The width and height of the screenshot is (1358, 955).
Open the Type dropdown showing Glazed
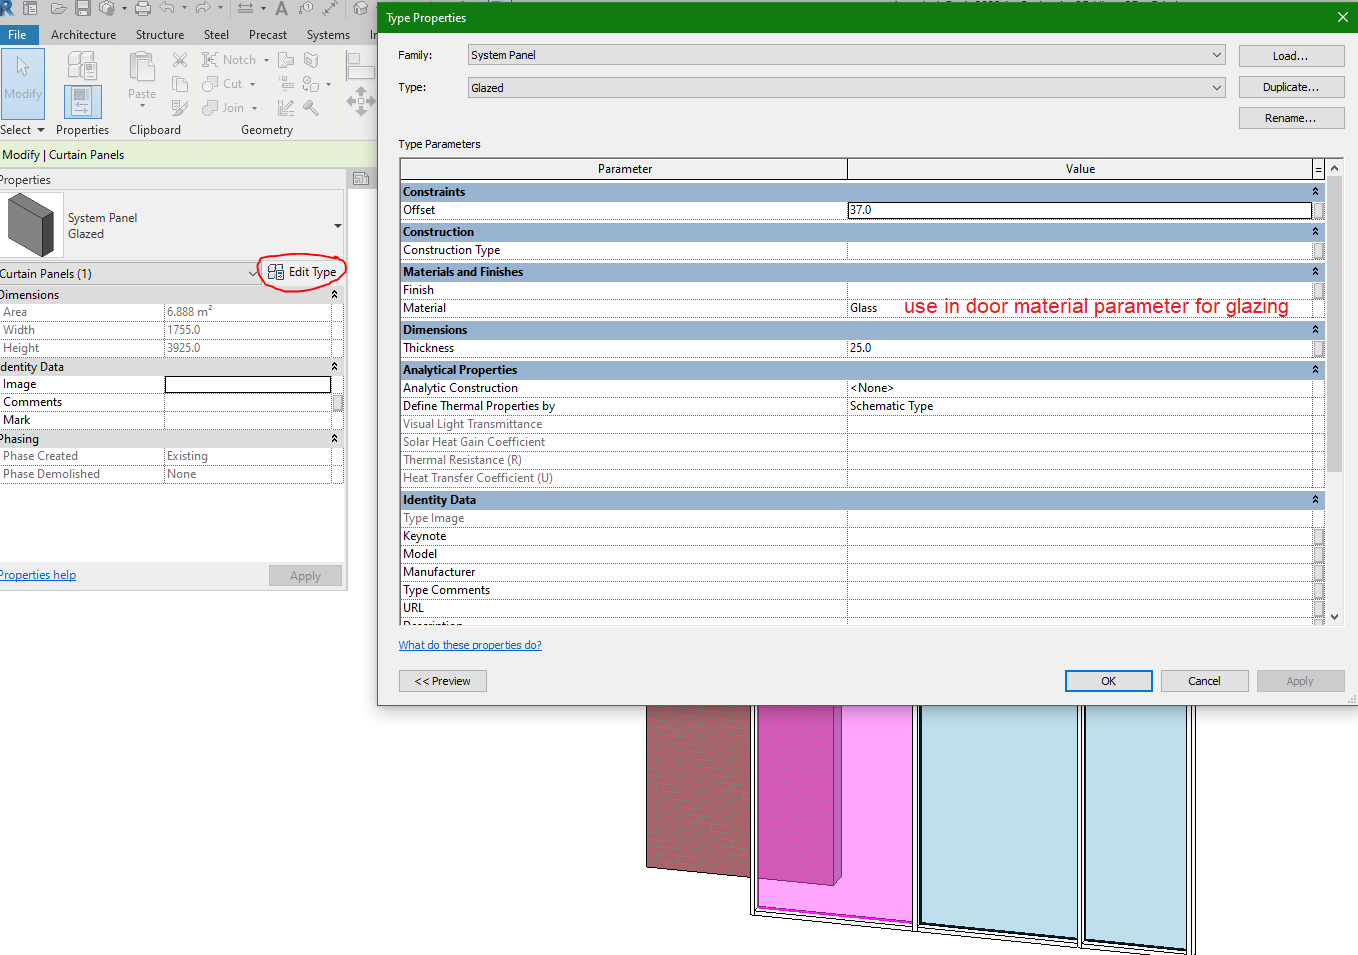(x=1216, y=88)
